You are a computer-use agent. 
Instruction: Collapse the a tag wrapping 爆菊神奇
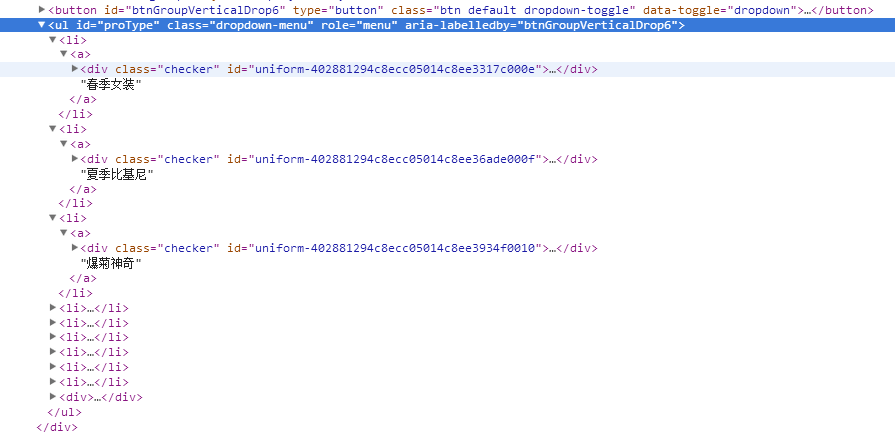pos(64,232)
